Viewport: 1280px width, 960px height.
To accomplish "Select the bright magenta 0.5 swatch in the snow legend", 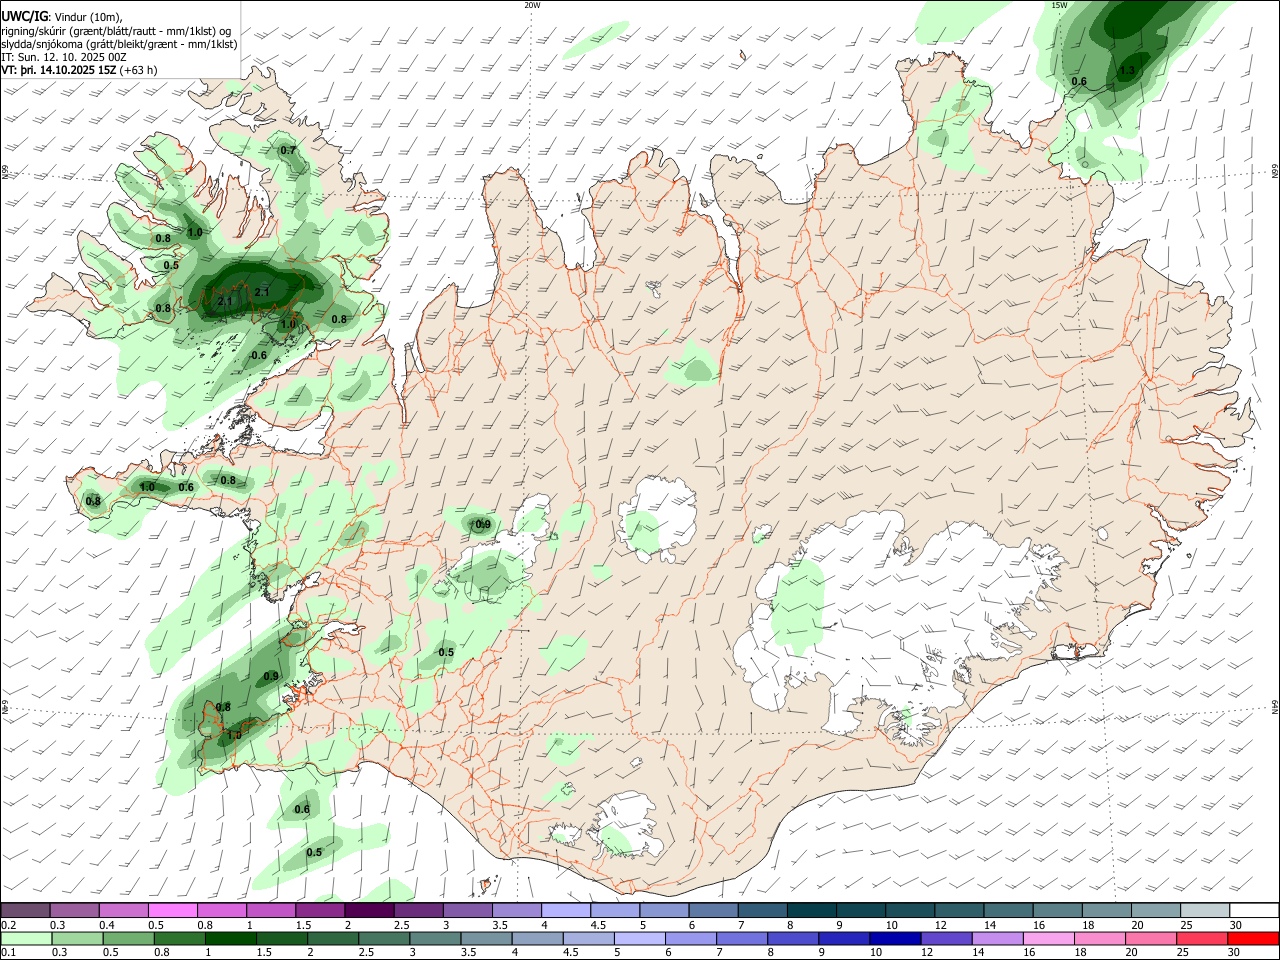I will point(173,911).
